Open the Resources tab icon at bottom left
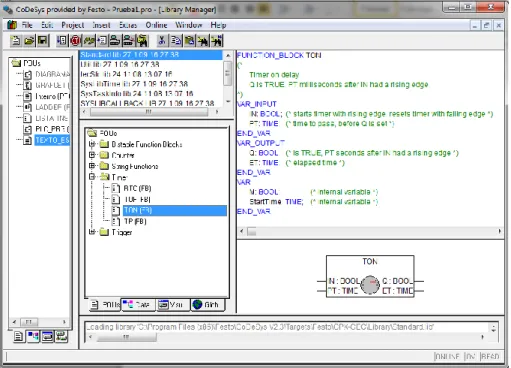The width and height of the screenshot is (511, 368). [x=61, y=336]
